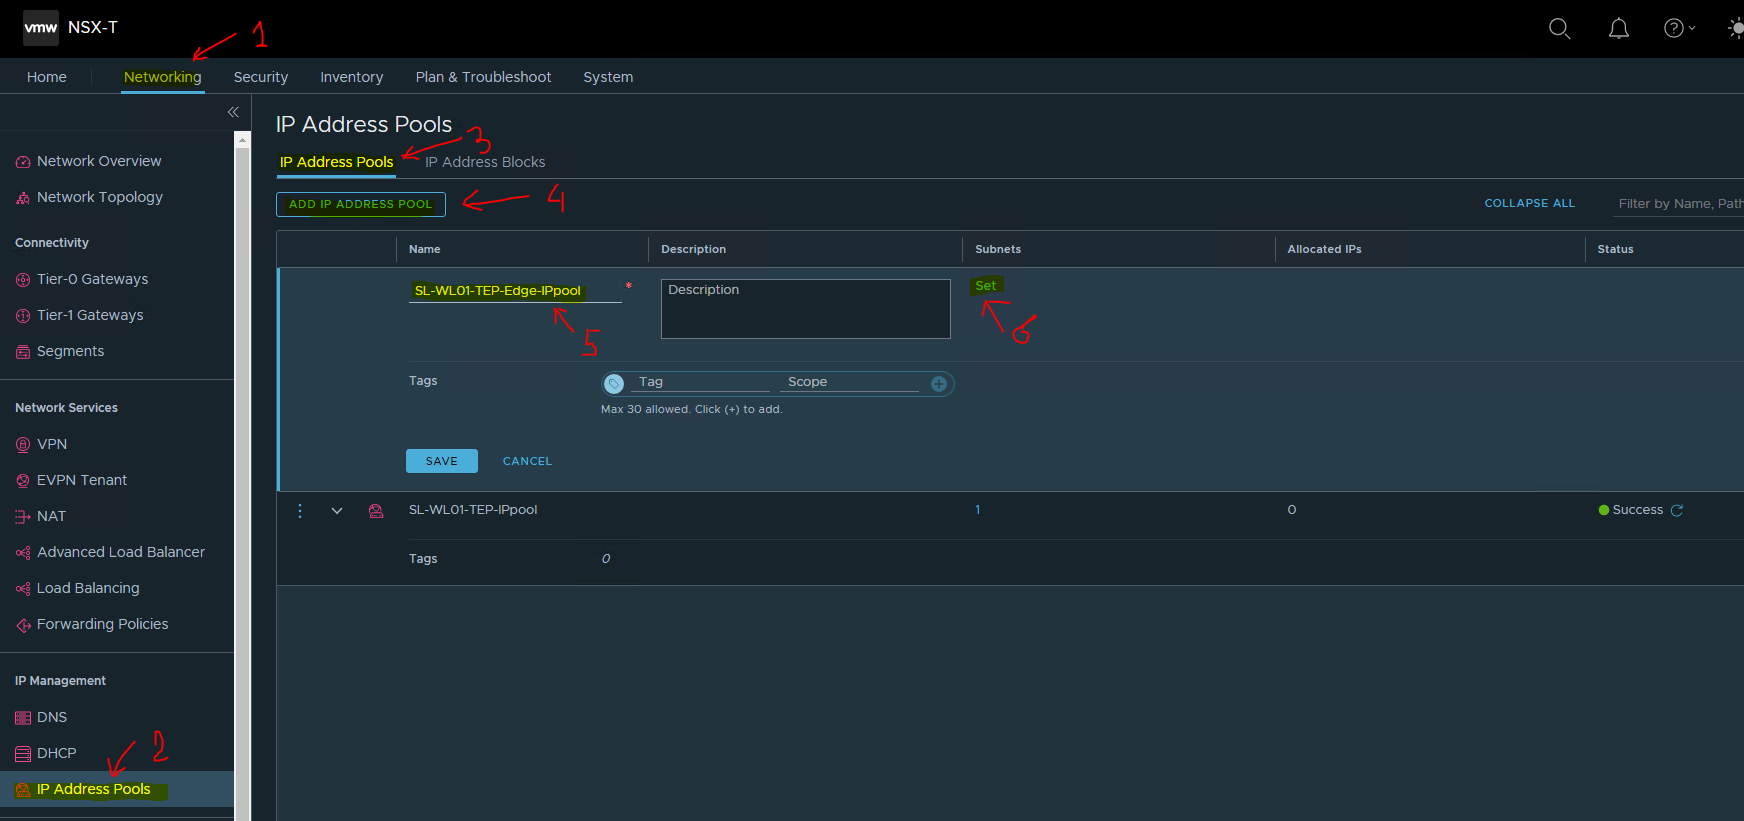Click the Load Balancing icon

pyautogui.click(x=23, y=589)
